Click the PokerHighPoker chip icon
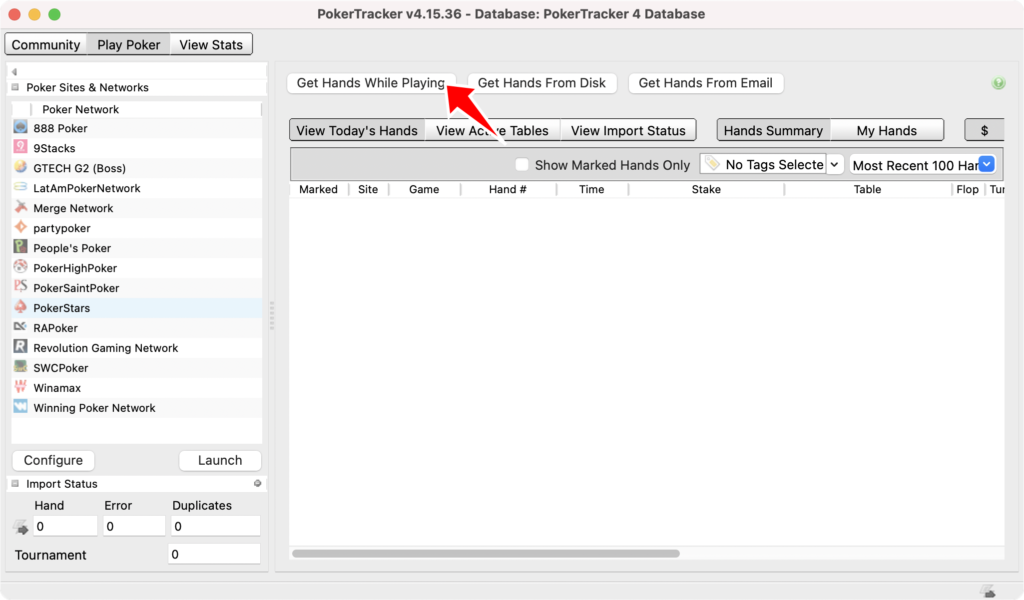The height and width of the screenshot is (600, 1024). (x=21, y=267)
